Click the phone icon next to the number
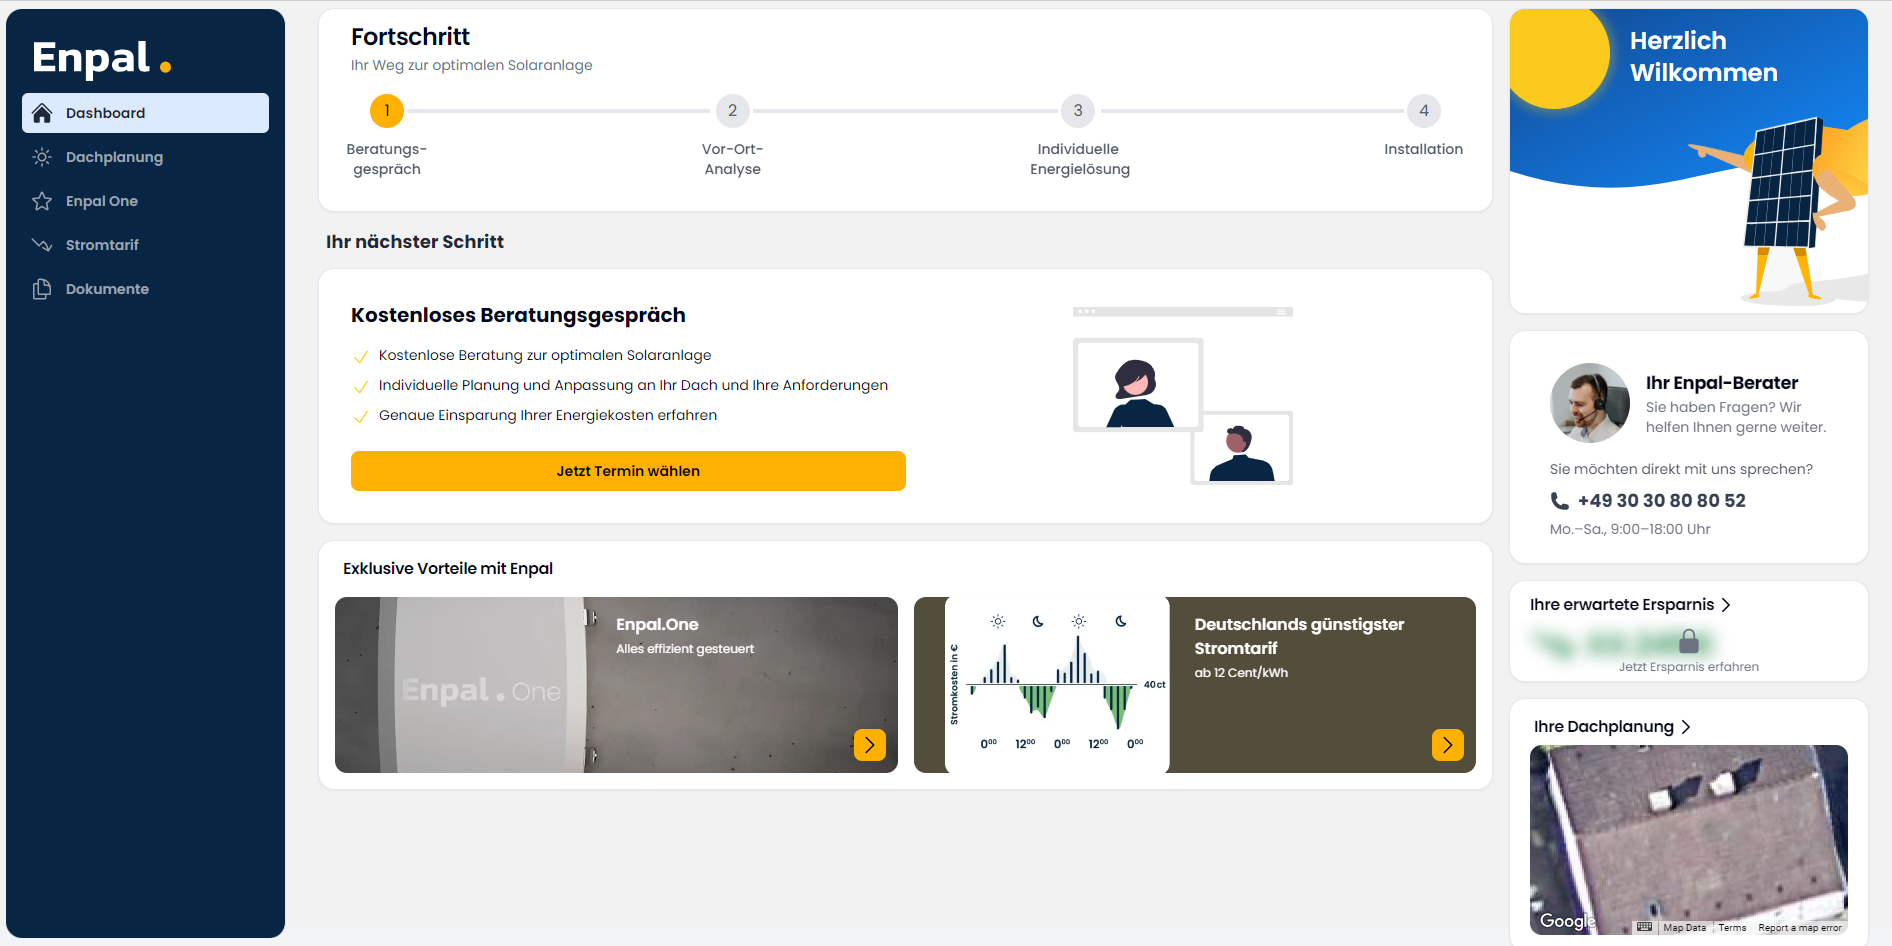 pyautogui.click(x=1559, y=501)
